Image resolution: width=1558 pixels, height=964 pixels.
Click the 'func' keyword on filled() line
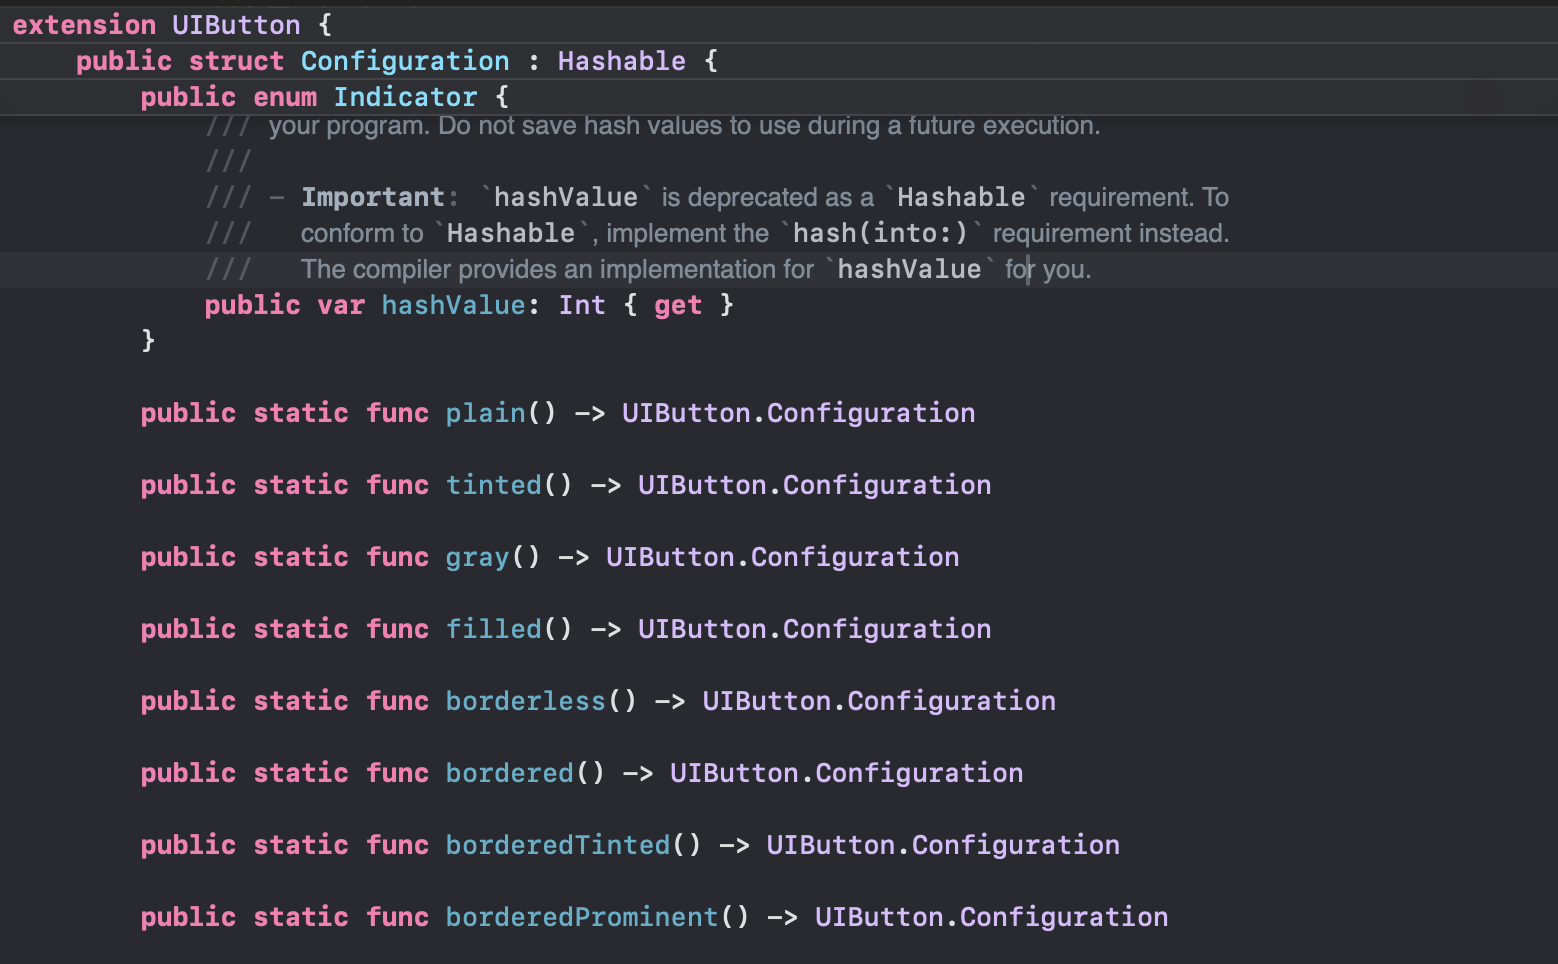click(x=397, y=629)
